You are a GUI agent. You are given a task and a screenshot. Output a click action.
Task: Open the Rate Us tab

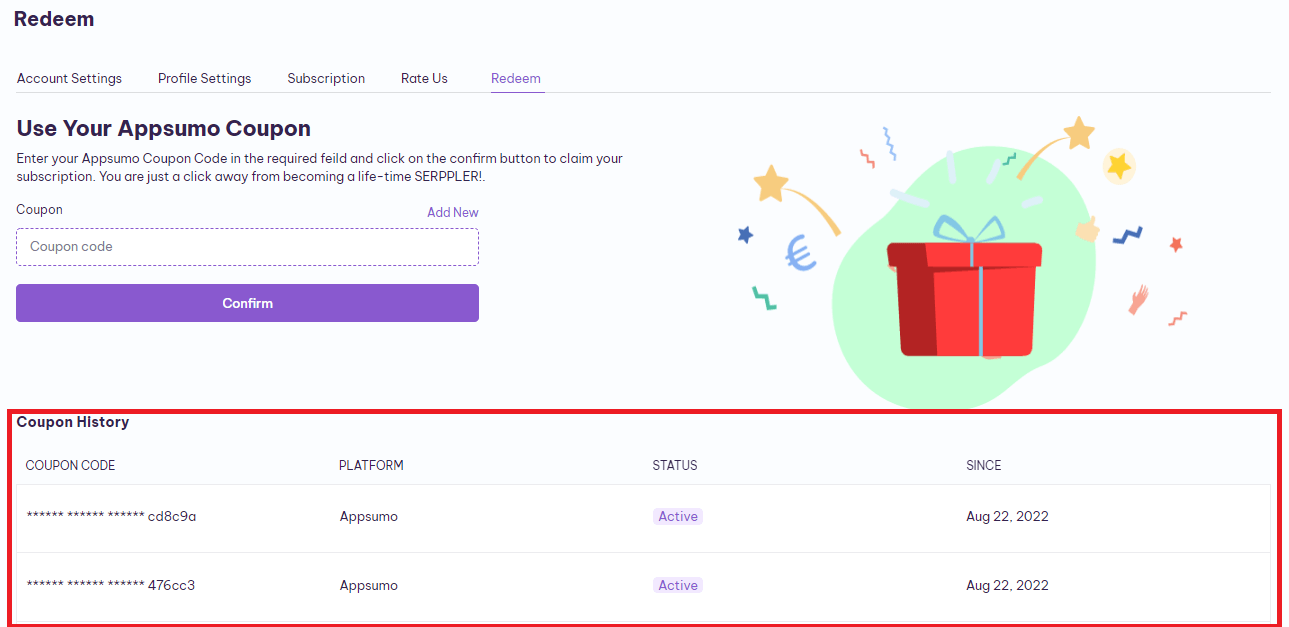424,78
